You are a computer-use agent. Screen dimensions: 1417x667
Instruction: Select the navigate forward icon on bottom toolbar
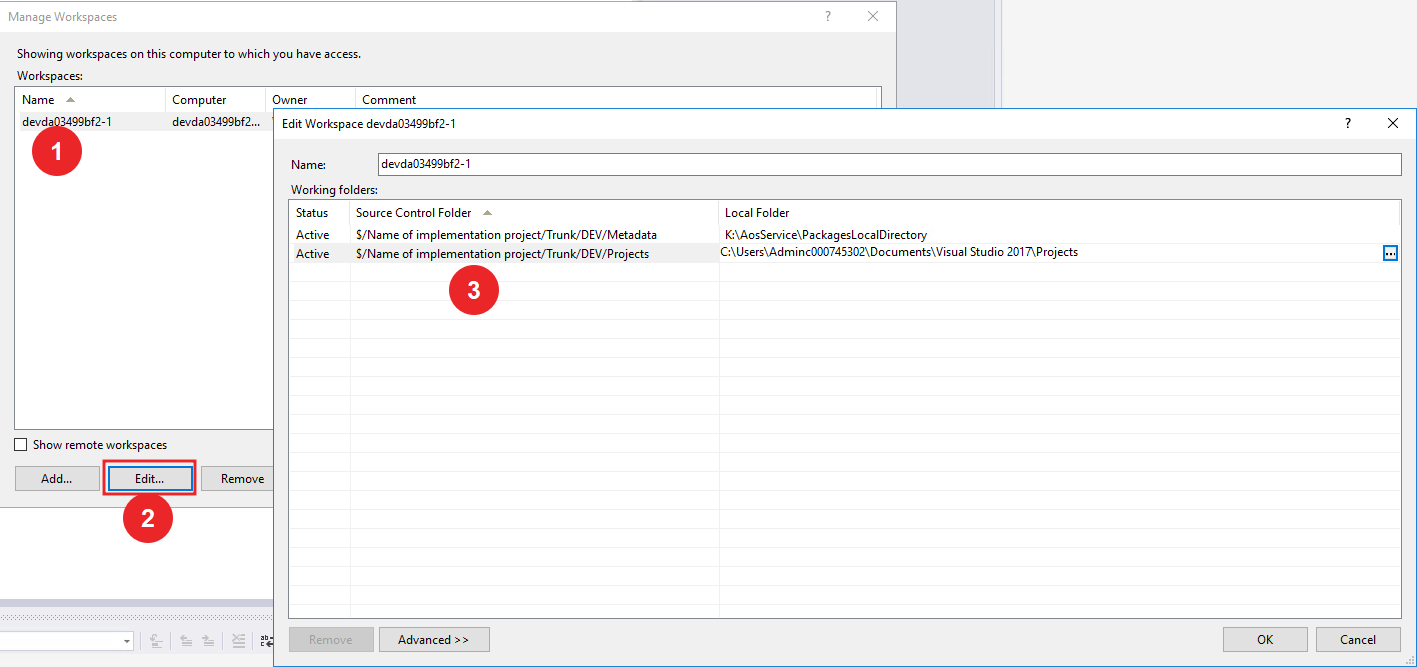tap(208, 640)
